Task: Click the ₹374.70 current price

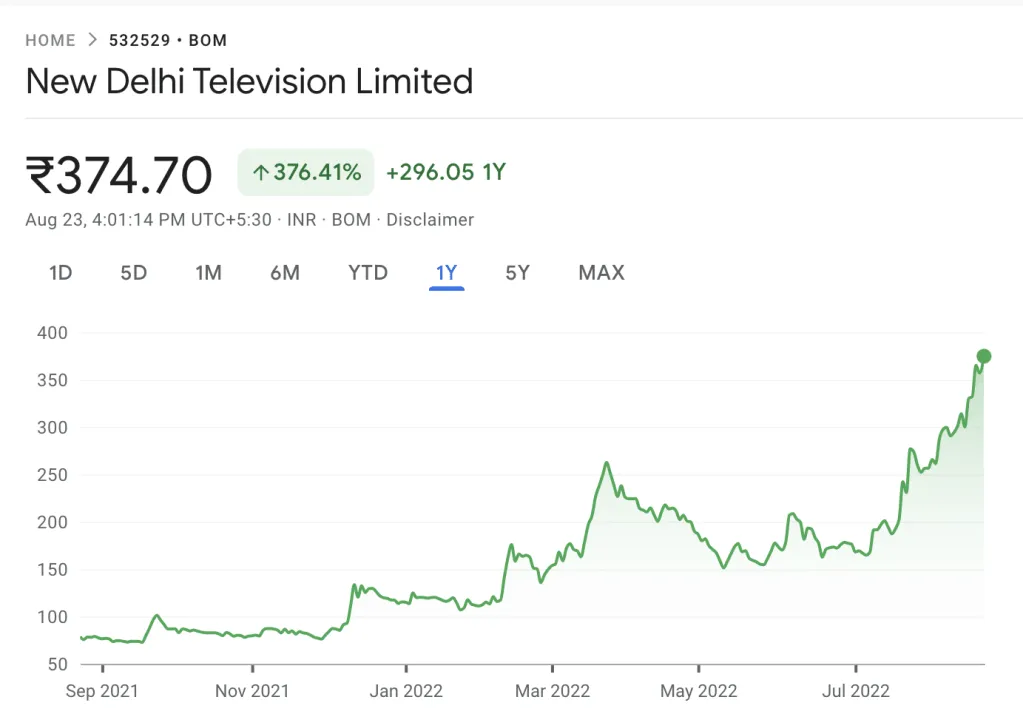Action: 119,175
